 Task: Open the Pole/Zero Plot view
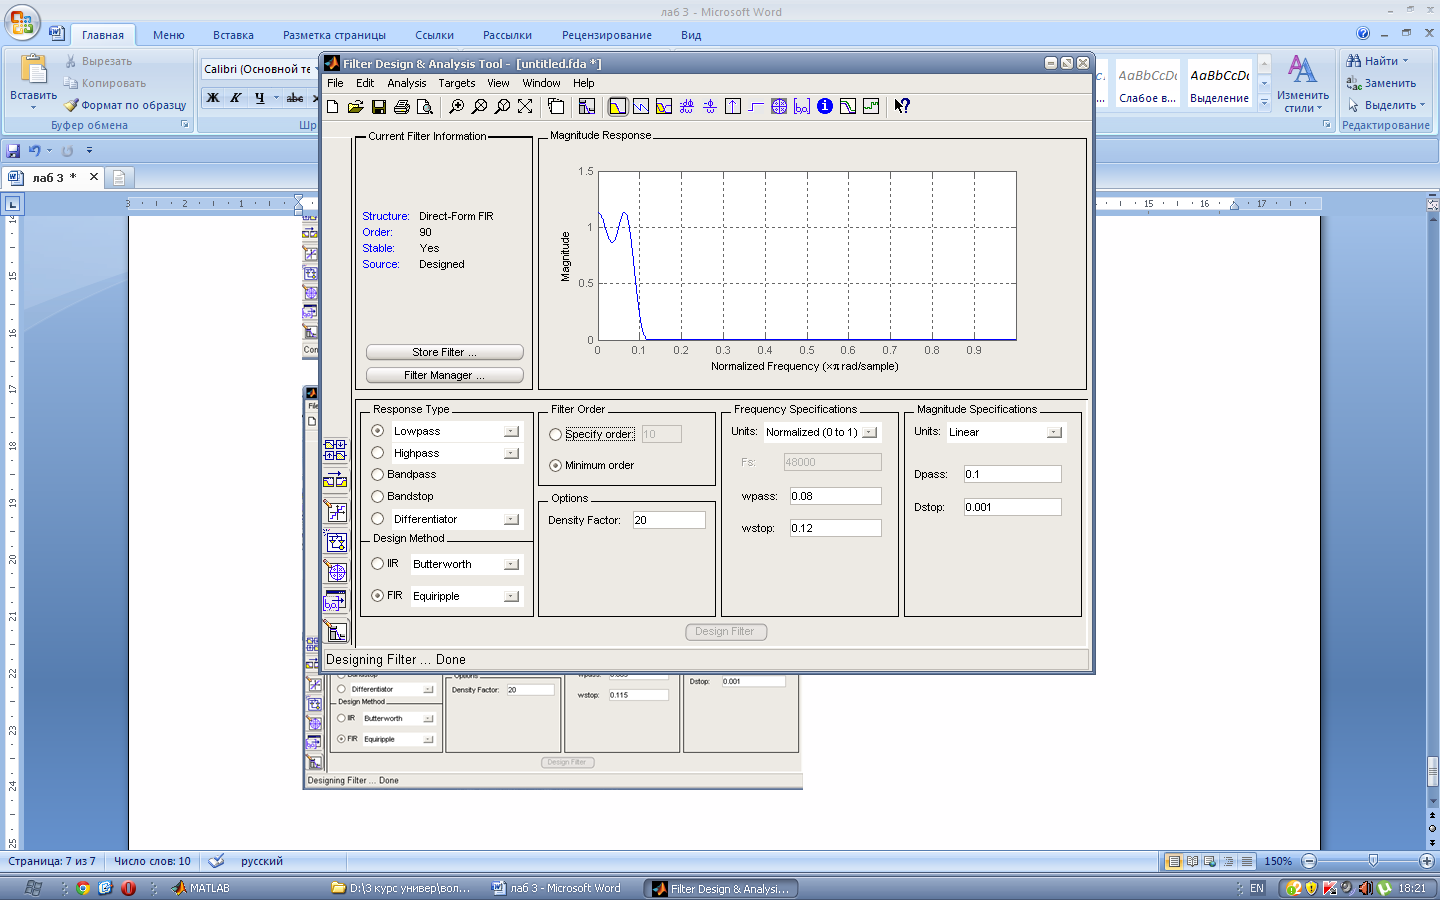coord(779,106)
